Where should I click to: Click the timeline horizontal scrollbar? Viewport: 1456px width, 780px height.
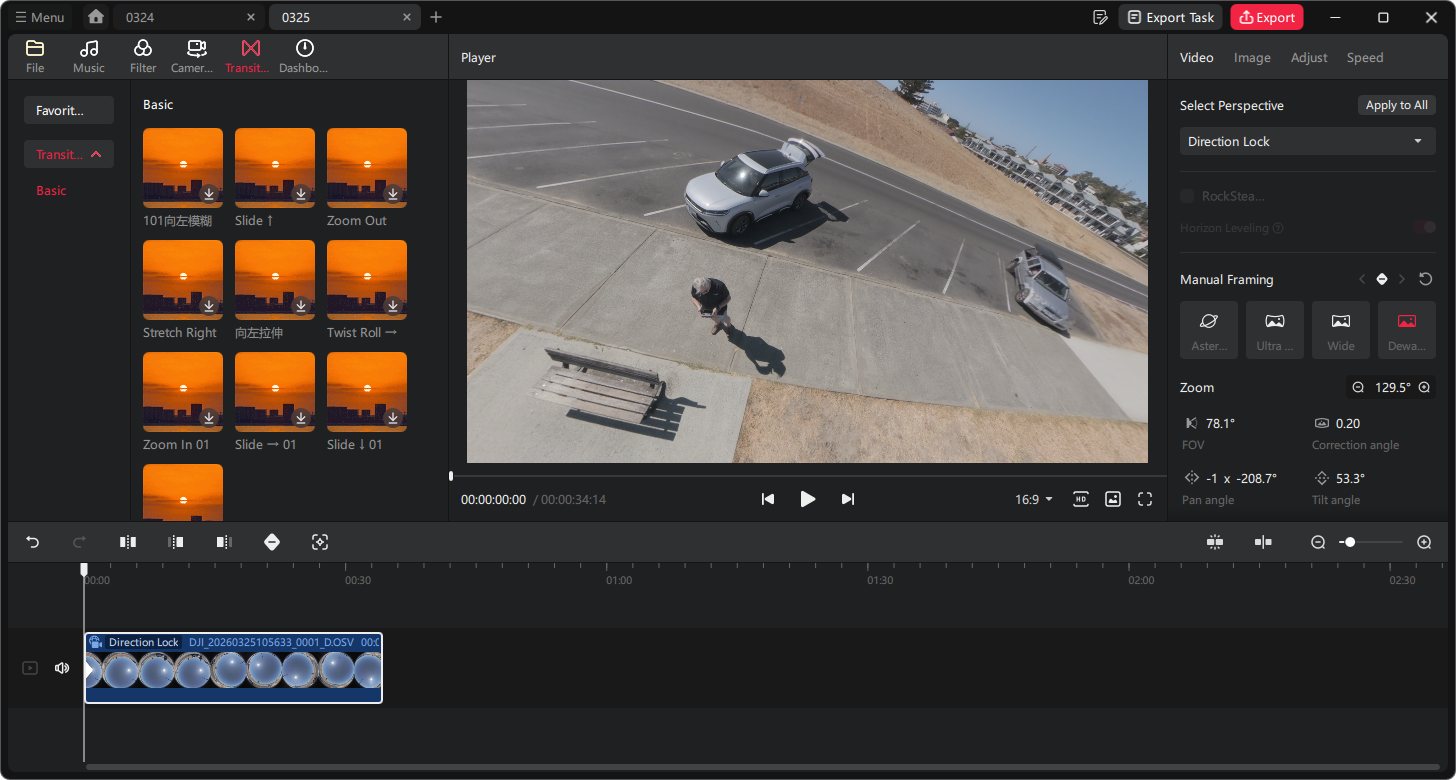(x=762, y=767)
